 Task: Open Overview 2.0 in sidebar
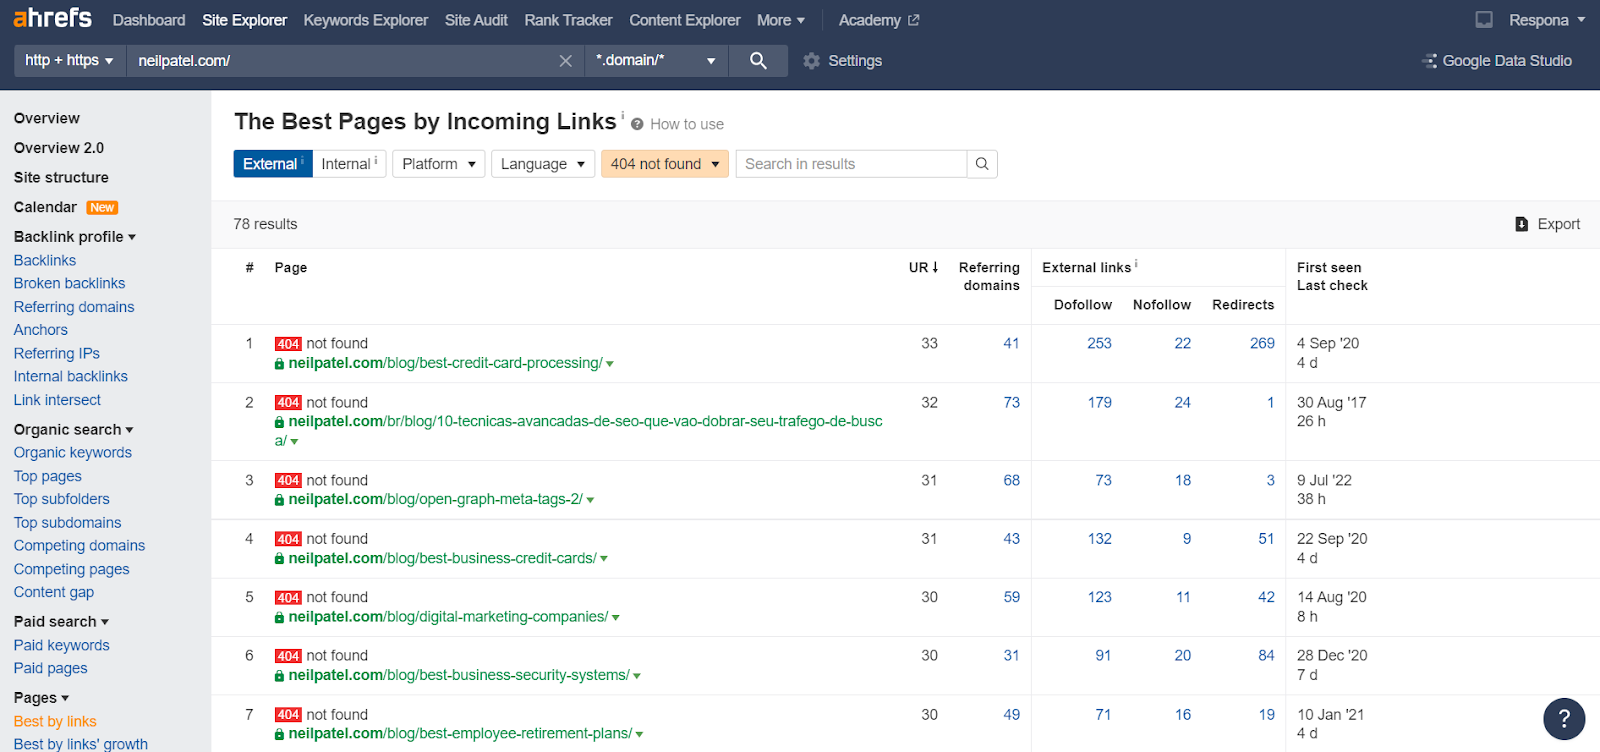59,148
